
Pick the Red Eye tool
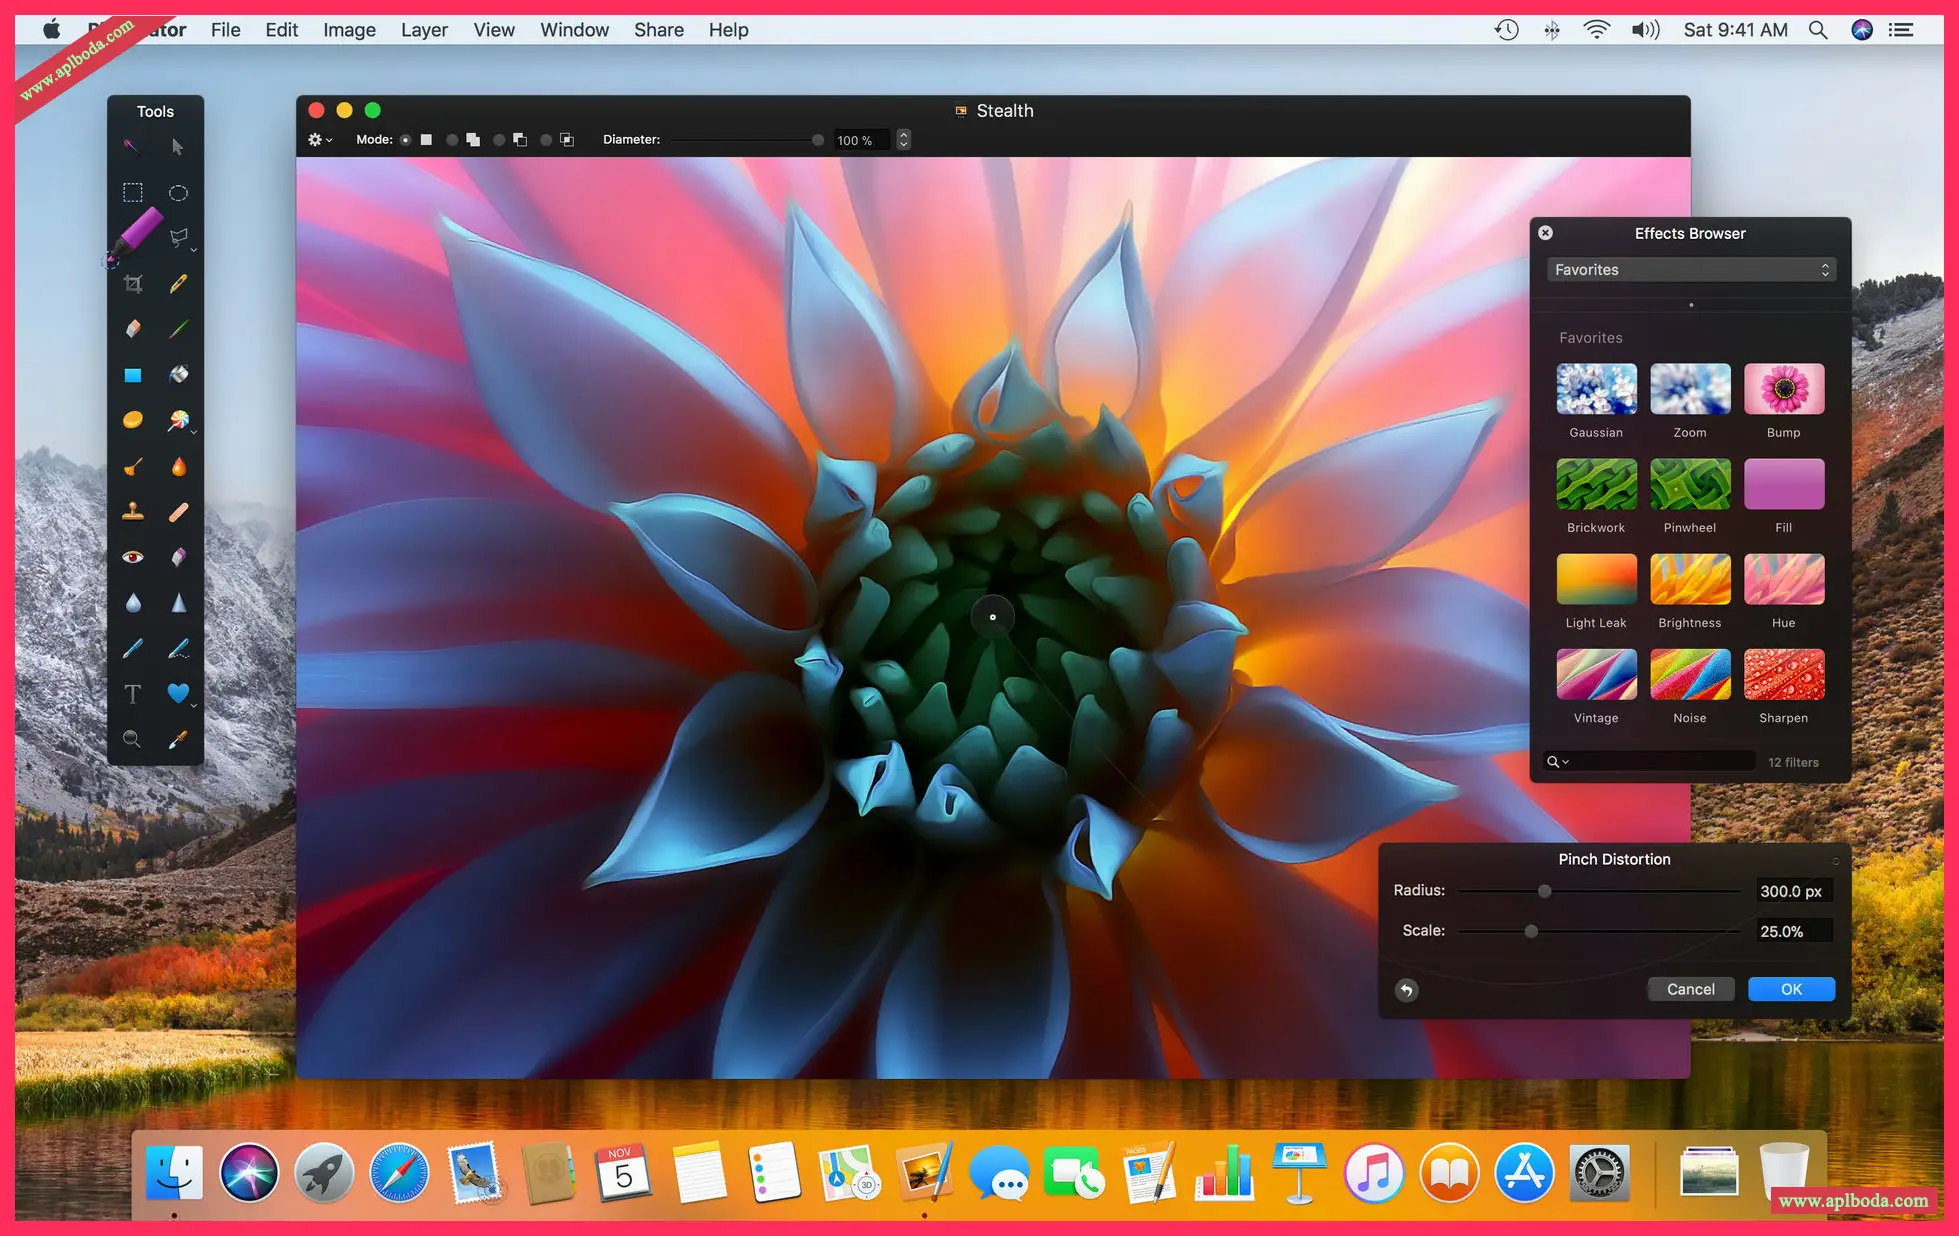click(x=133, y=557)
